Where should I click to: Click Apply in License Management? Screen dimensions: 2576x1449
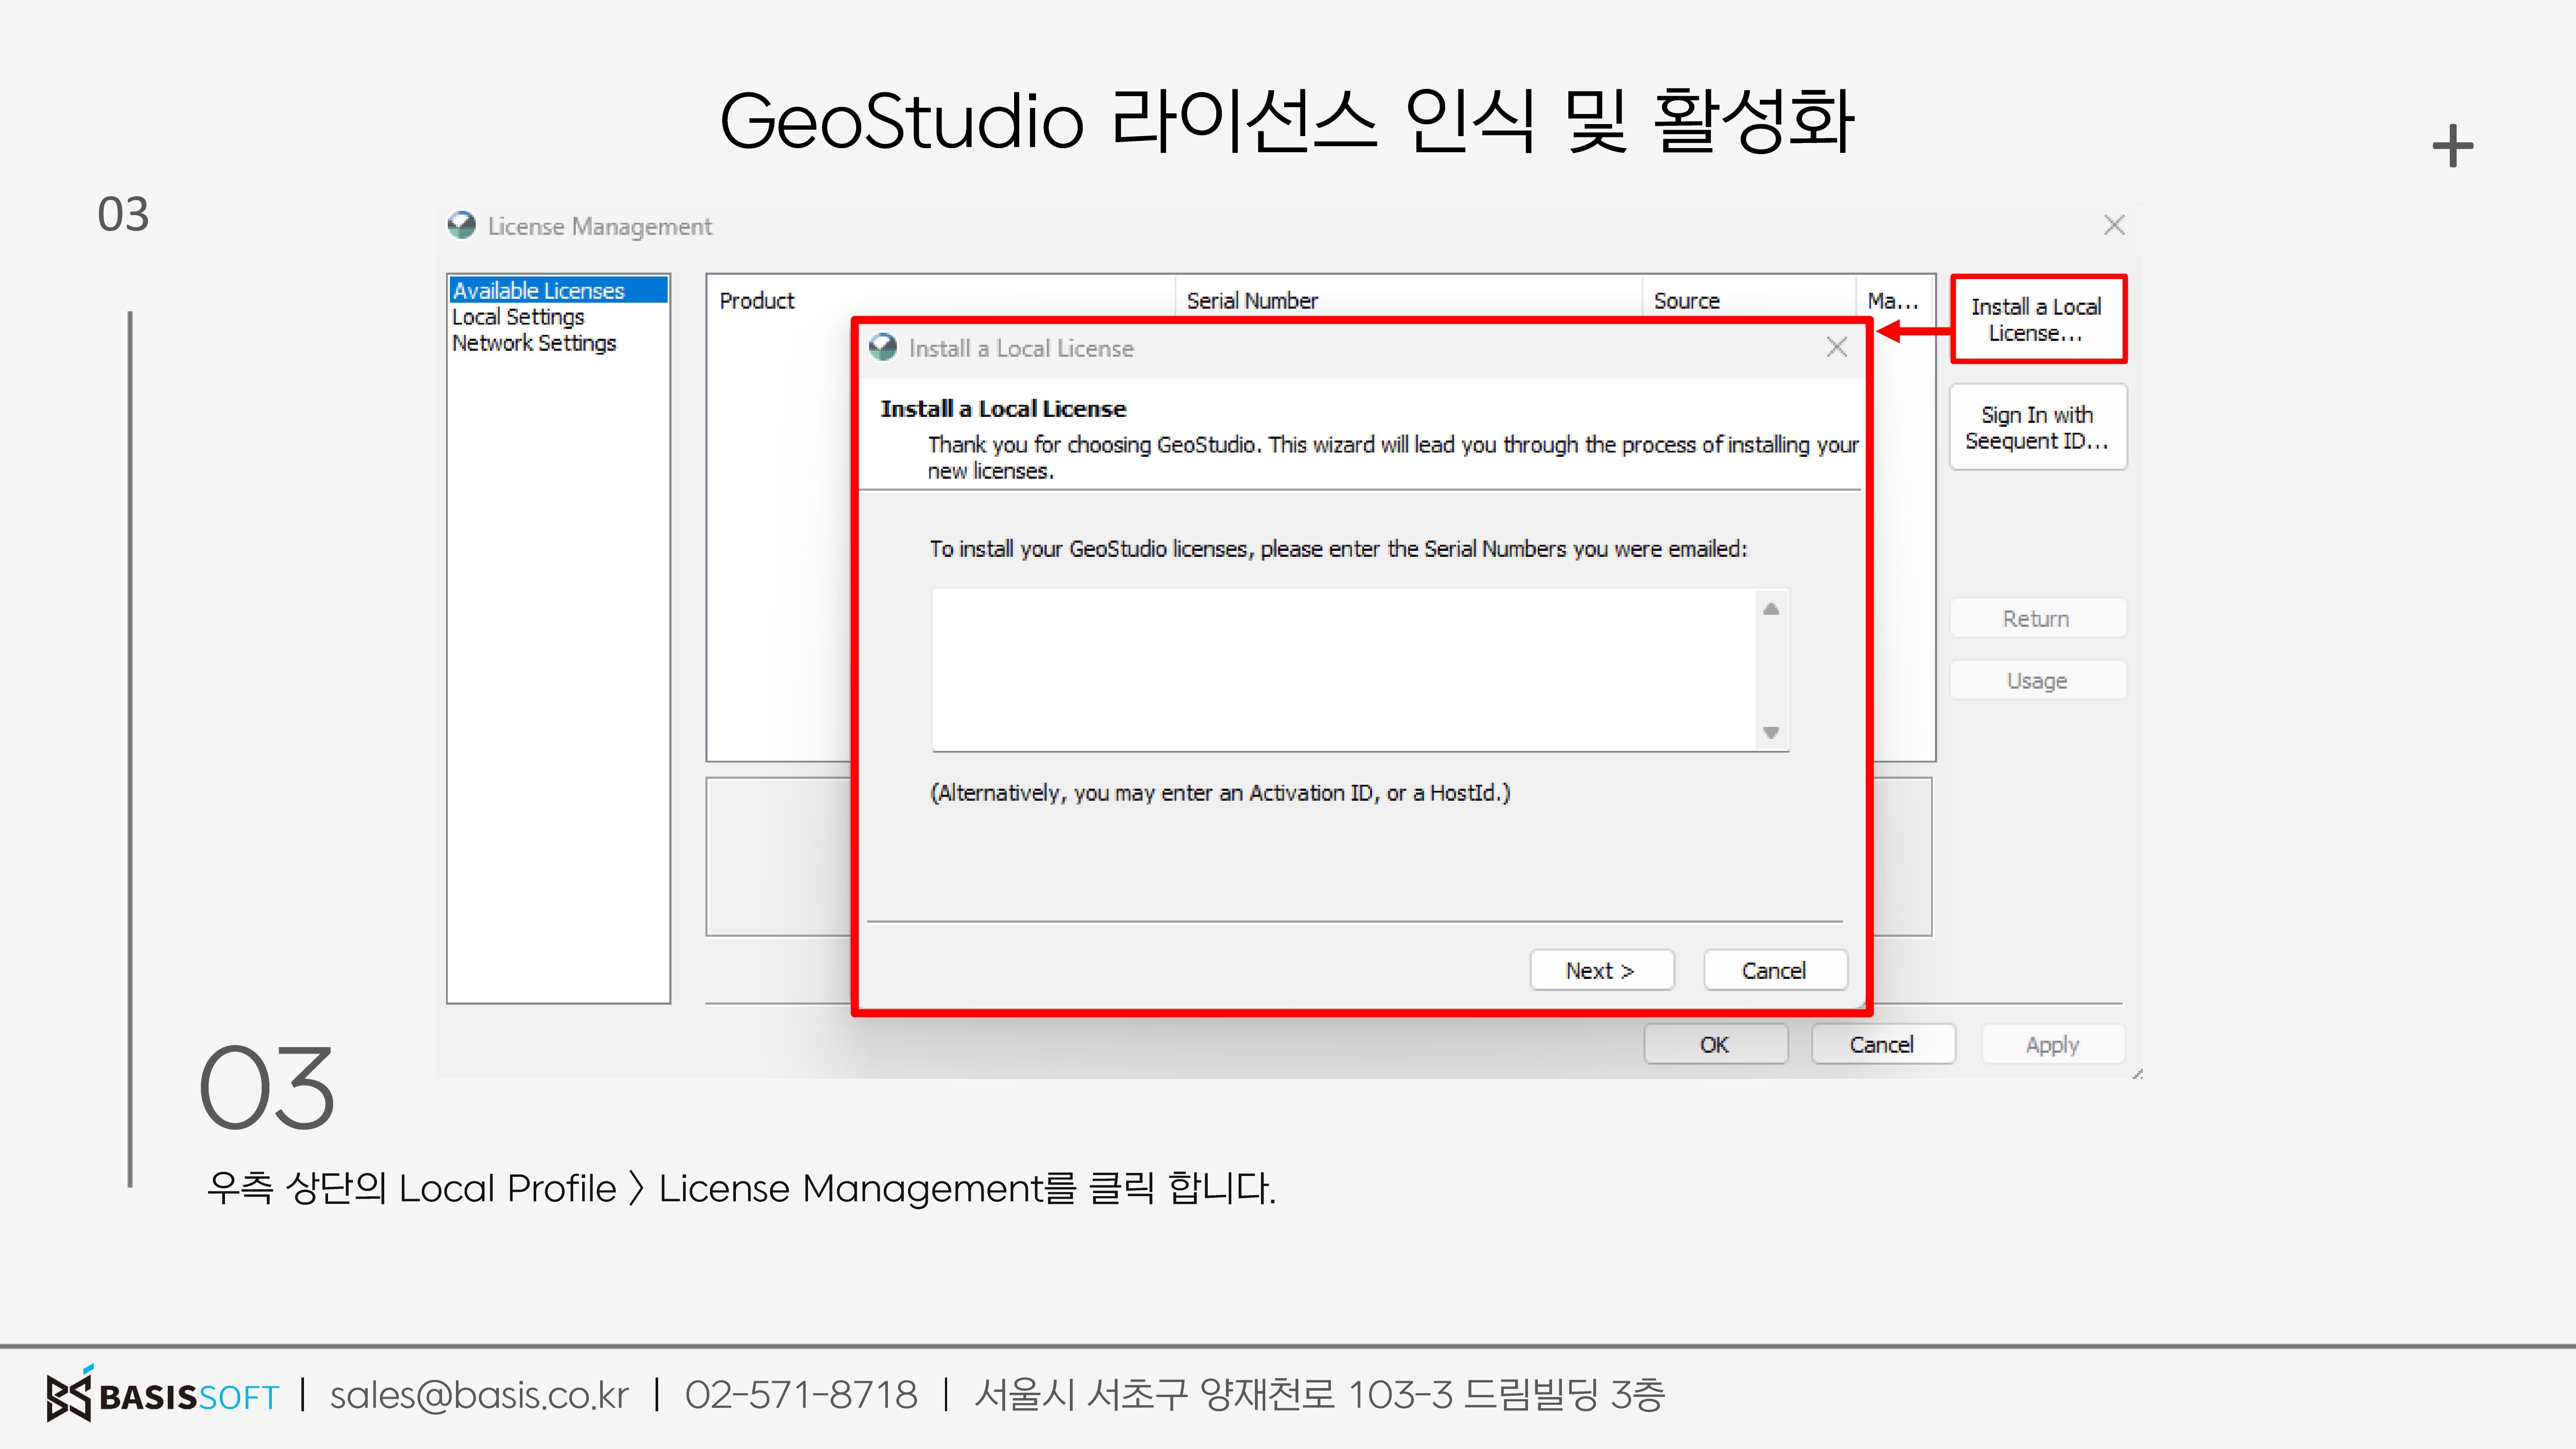click(x=2052, y=1044)
